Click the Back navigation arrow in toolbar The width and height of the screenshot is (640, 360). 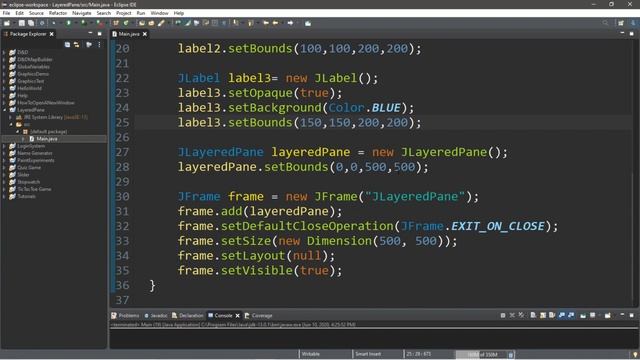[276, 23]
